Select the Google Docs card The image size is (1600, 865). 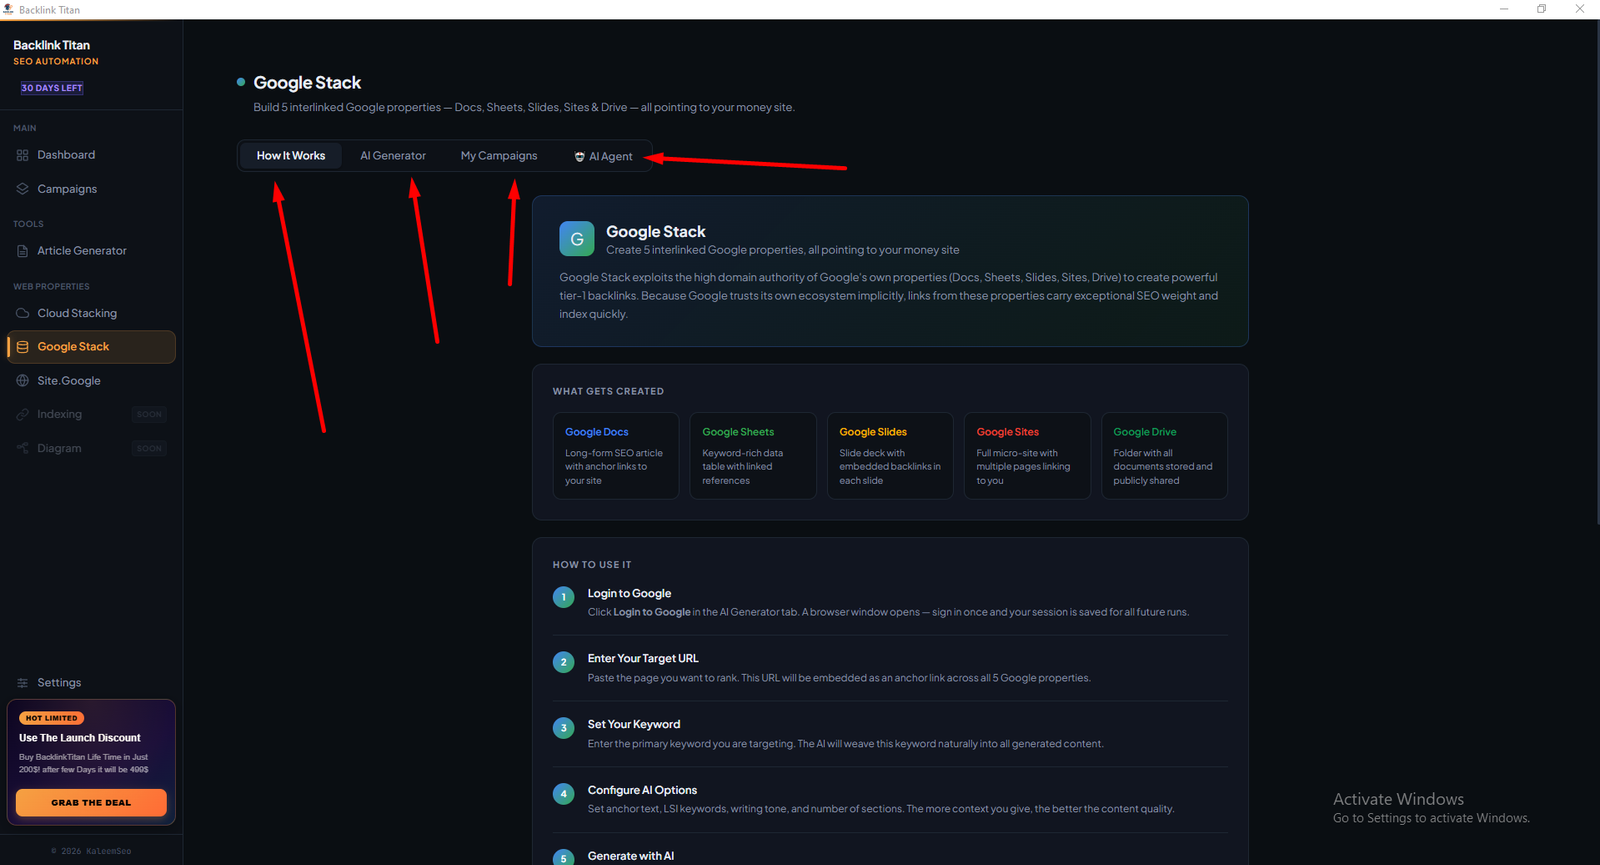[616, 456]
